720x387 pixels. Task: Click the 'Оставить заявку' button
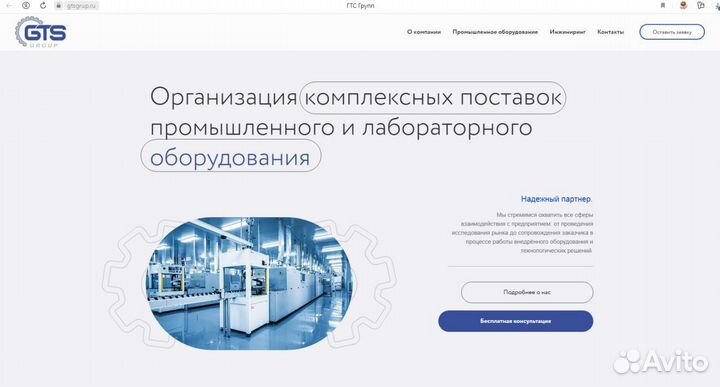(x=672, y=32)
